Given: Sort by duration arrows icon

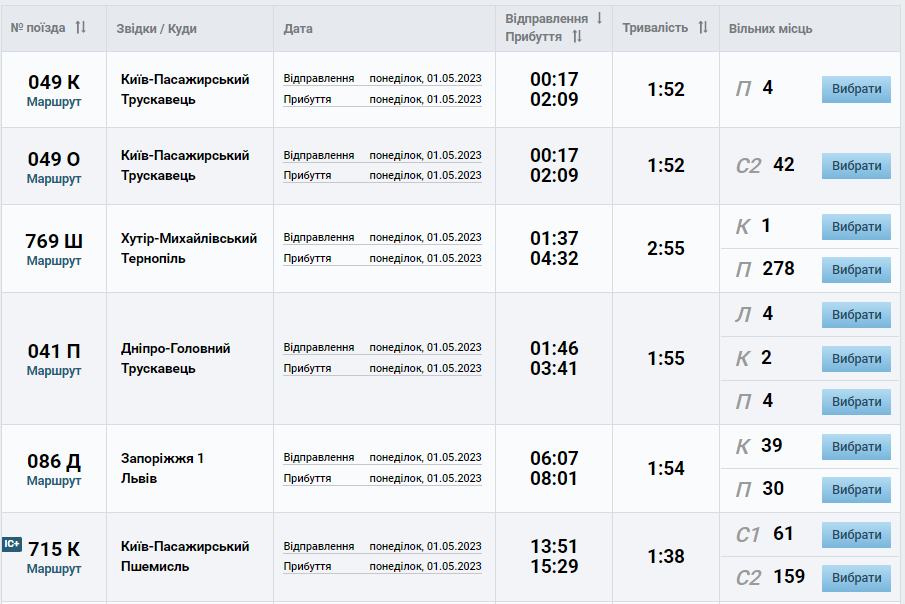Looking at the screenshot, I should 703,28.
